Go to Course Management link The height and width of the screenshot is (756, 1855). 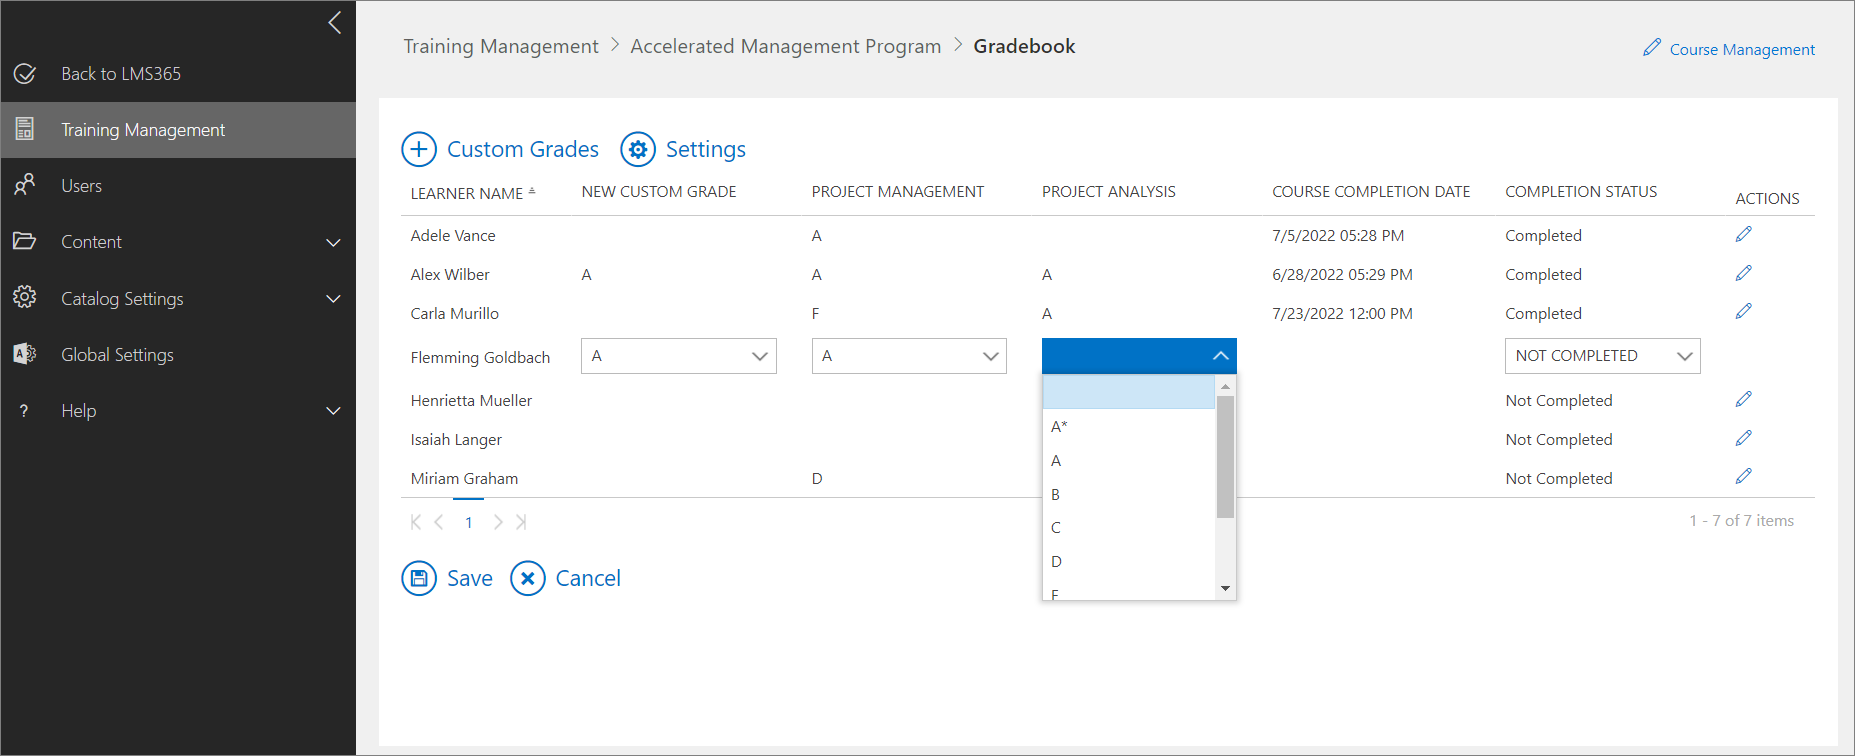(x=1741, y=49)
